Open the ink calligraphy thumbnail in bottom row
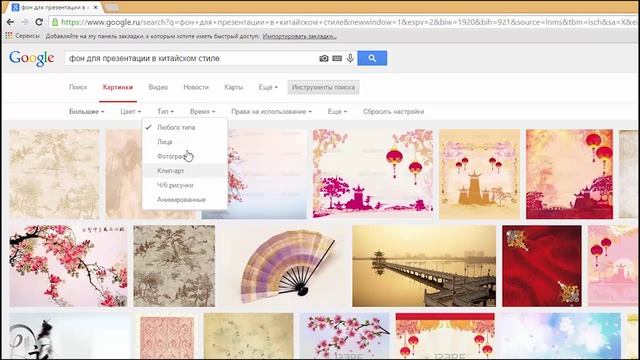Viewport: 640px width, 360px height. pos(70,336)
